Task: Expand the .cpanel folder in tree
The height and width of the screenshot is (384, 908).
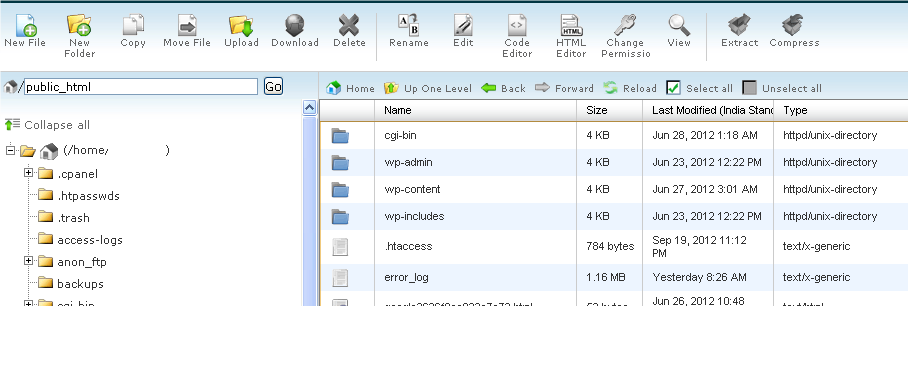Action: pyautogui.click(x=28, y=172)
